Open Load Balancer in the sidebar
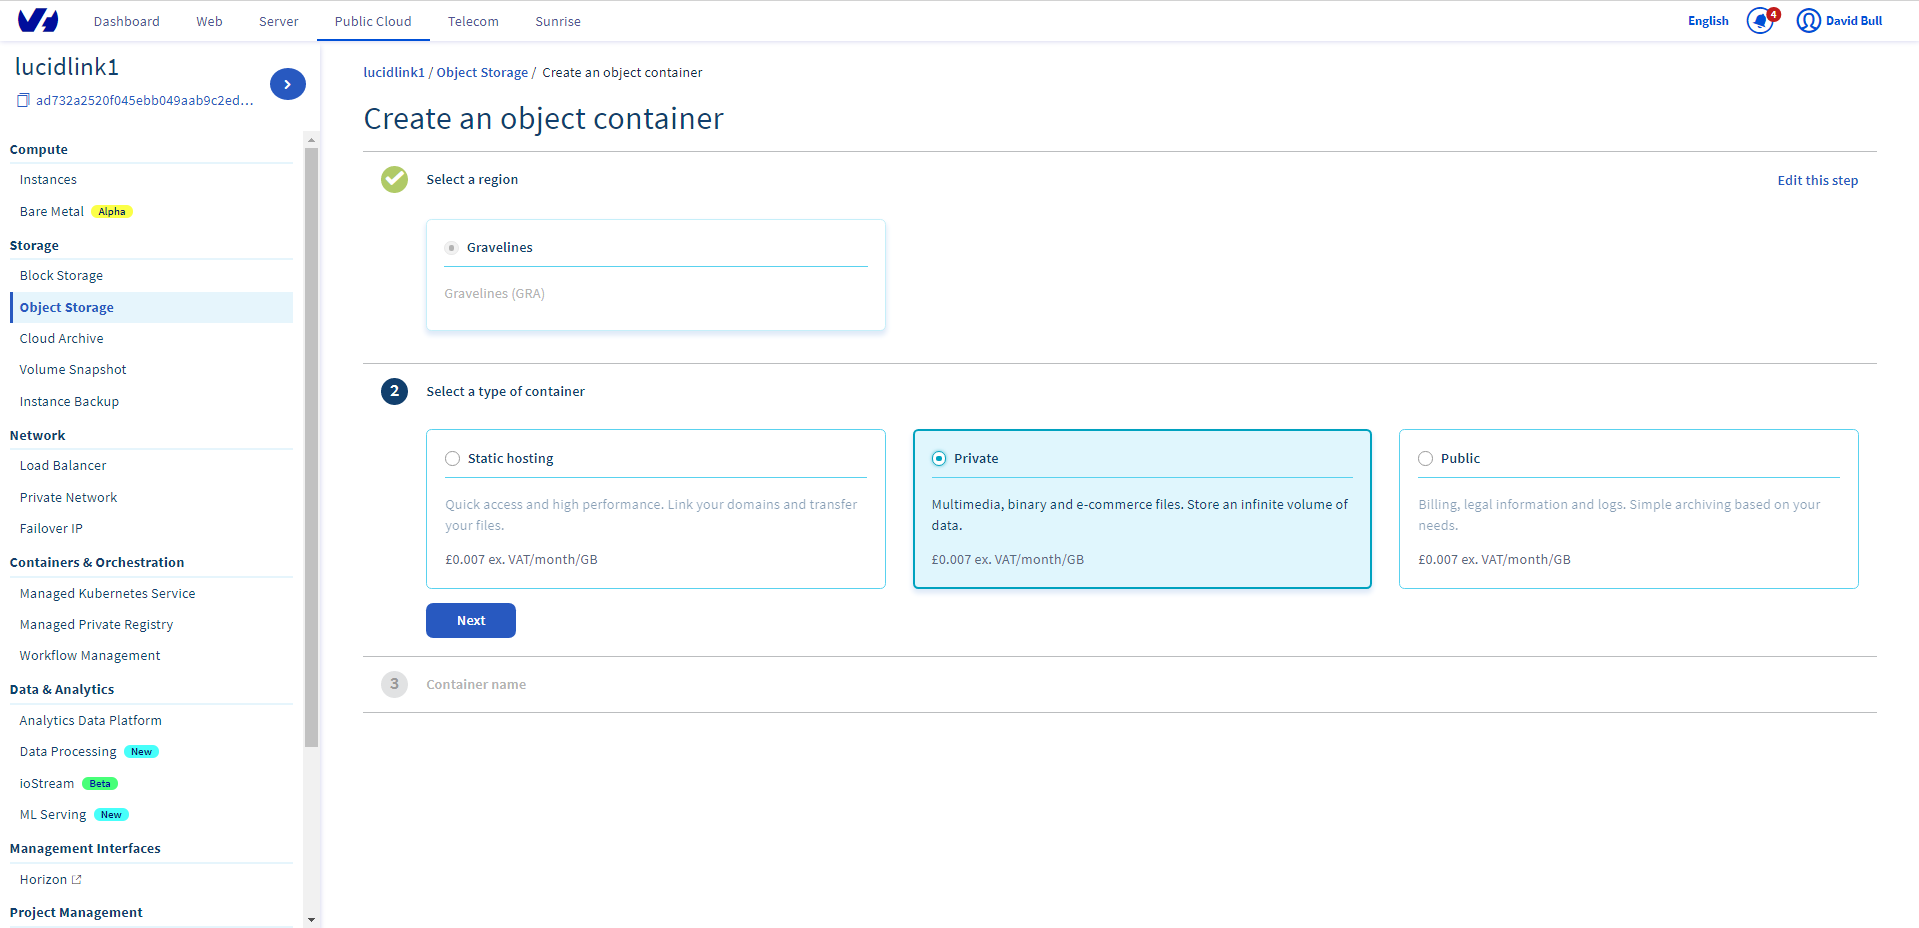 (63, 466)
